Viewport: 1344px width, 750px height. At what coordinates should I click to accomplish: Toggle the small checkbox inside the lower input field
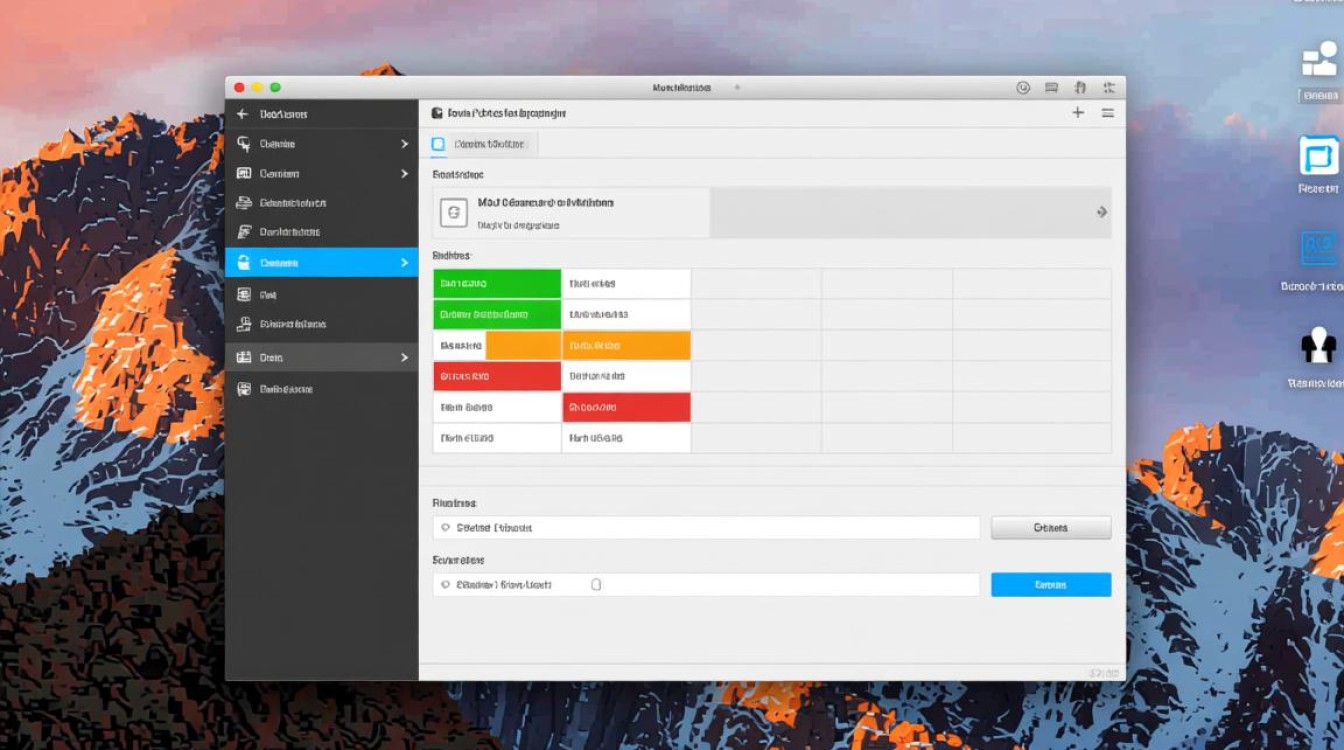596,585
